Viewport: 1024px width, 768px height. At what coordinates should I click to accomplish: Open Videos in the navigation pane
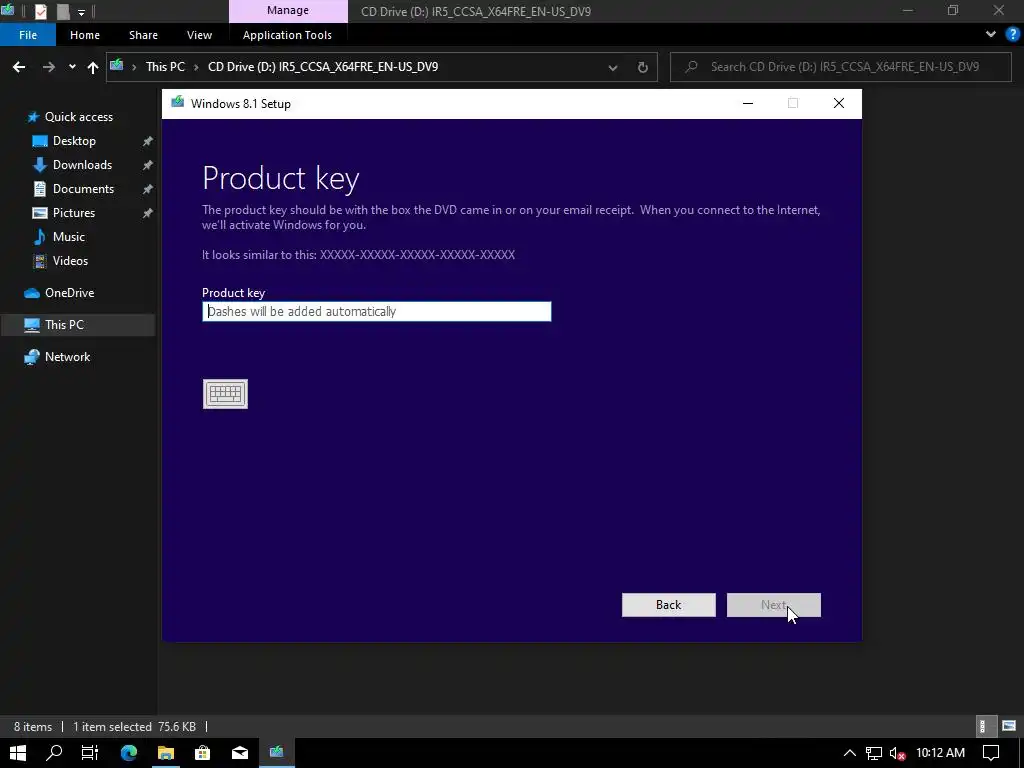(x=70, y=261)
